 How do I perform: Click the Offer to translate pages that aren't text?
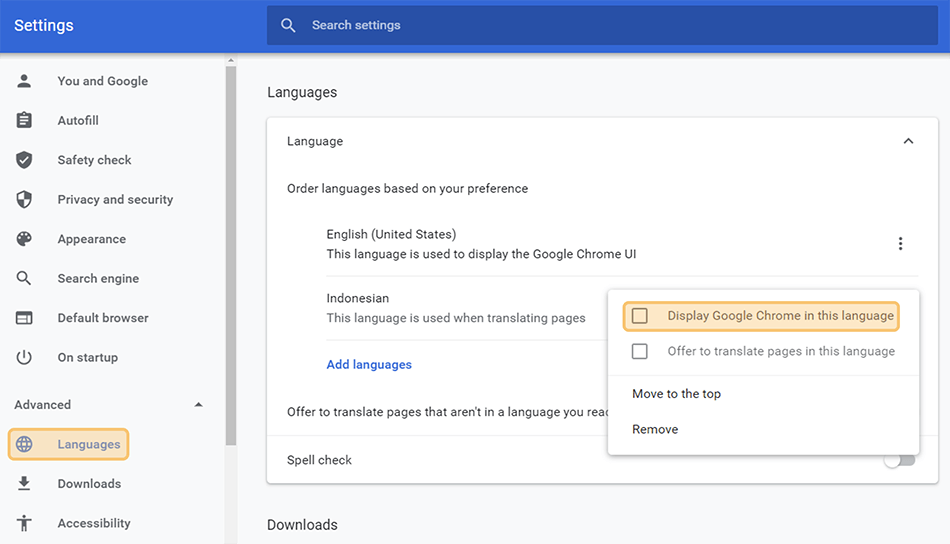pos(447,412)
